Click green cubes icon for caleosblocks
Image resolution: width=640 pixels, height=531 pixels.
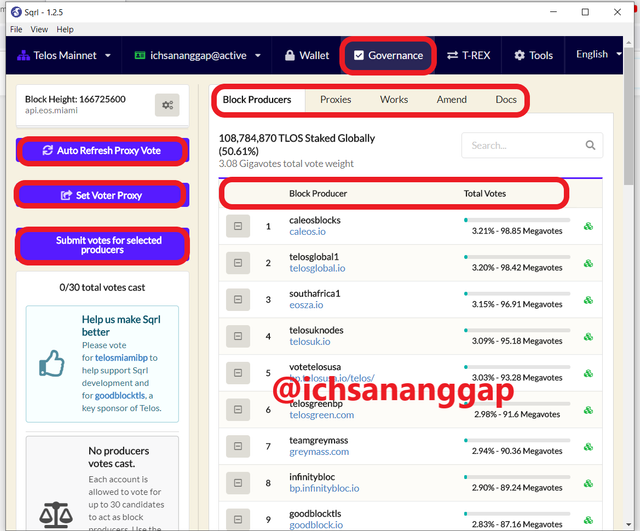coord(588,226)
